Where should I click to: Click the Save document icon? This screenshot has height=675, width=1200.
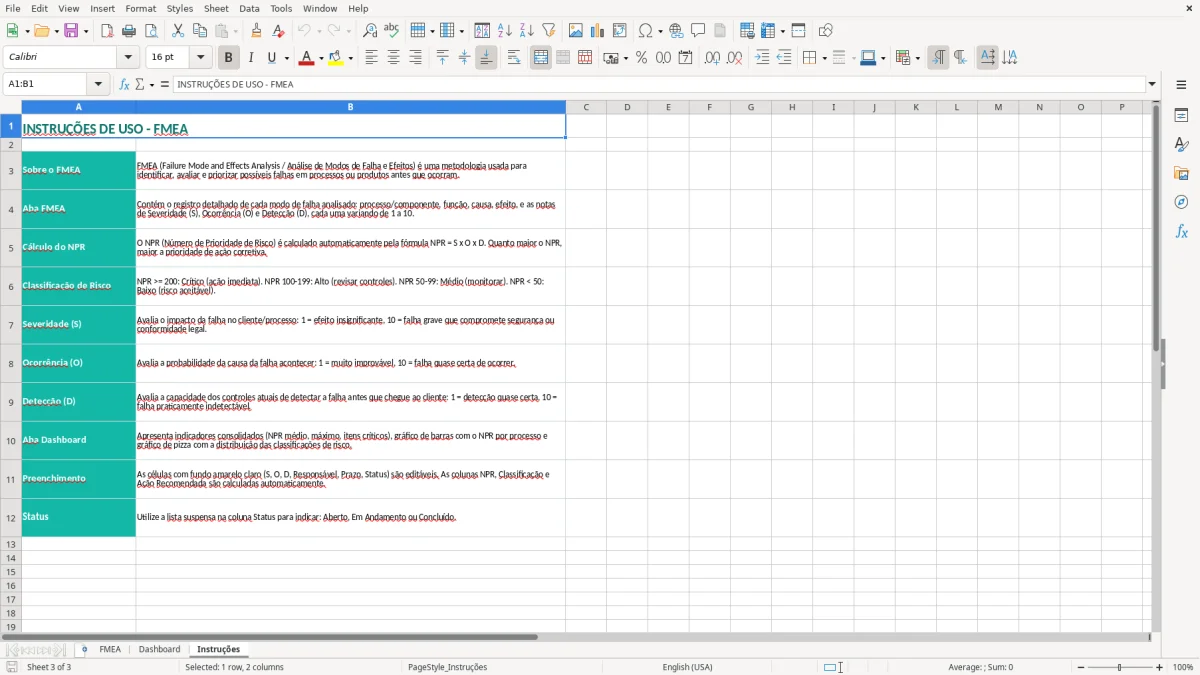[71, 31]
